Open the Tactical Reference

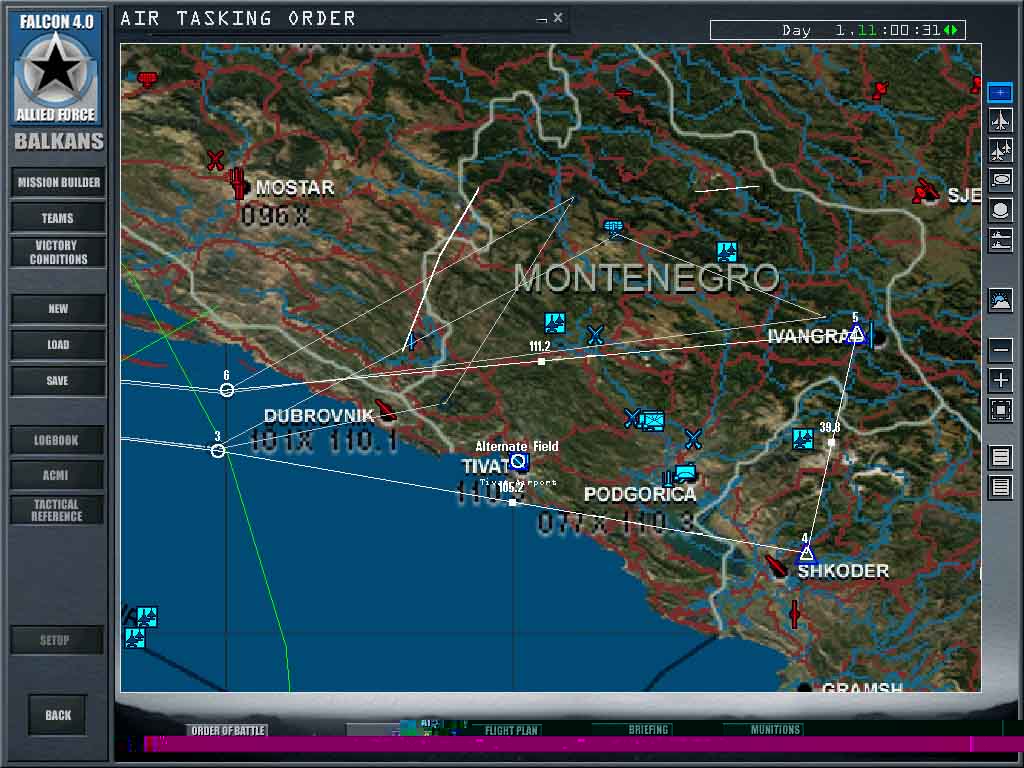point(57,510)
